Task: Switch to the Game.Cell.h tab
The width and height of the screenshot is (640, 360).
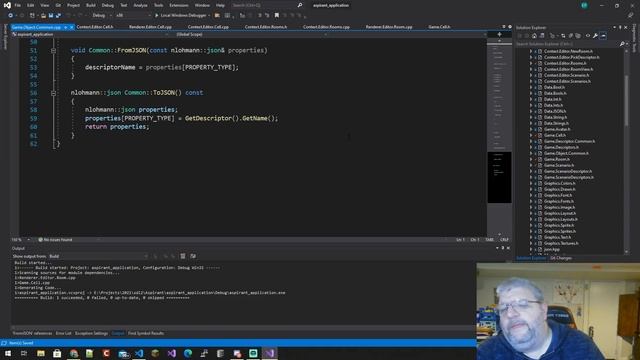Action: pos(439,27)
